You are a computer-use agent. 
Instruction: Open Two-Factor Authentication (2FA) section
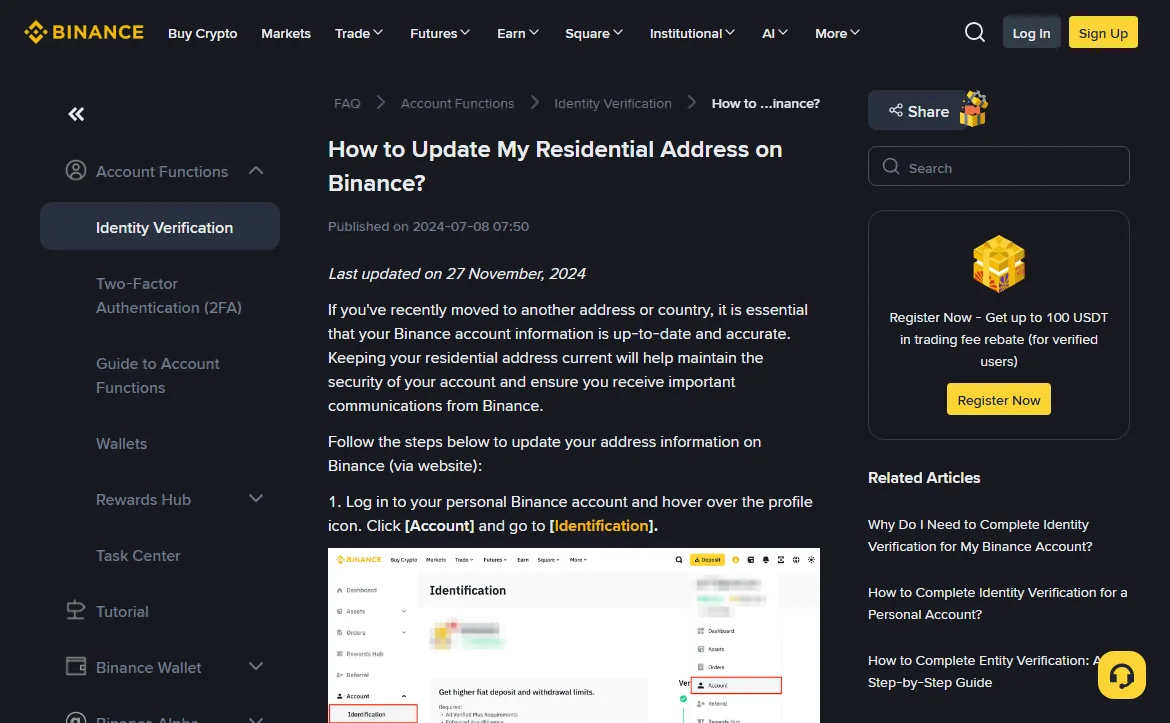pyautogui.click(x=169, y=295)
